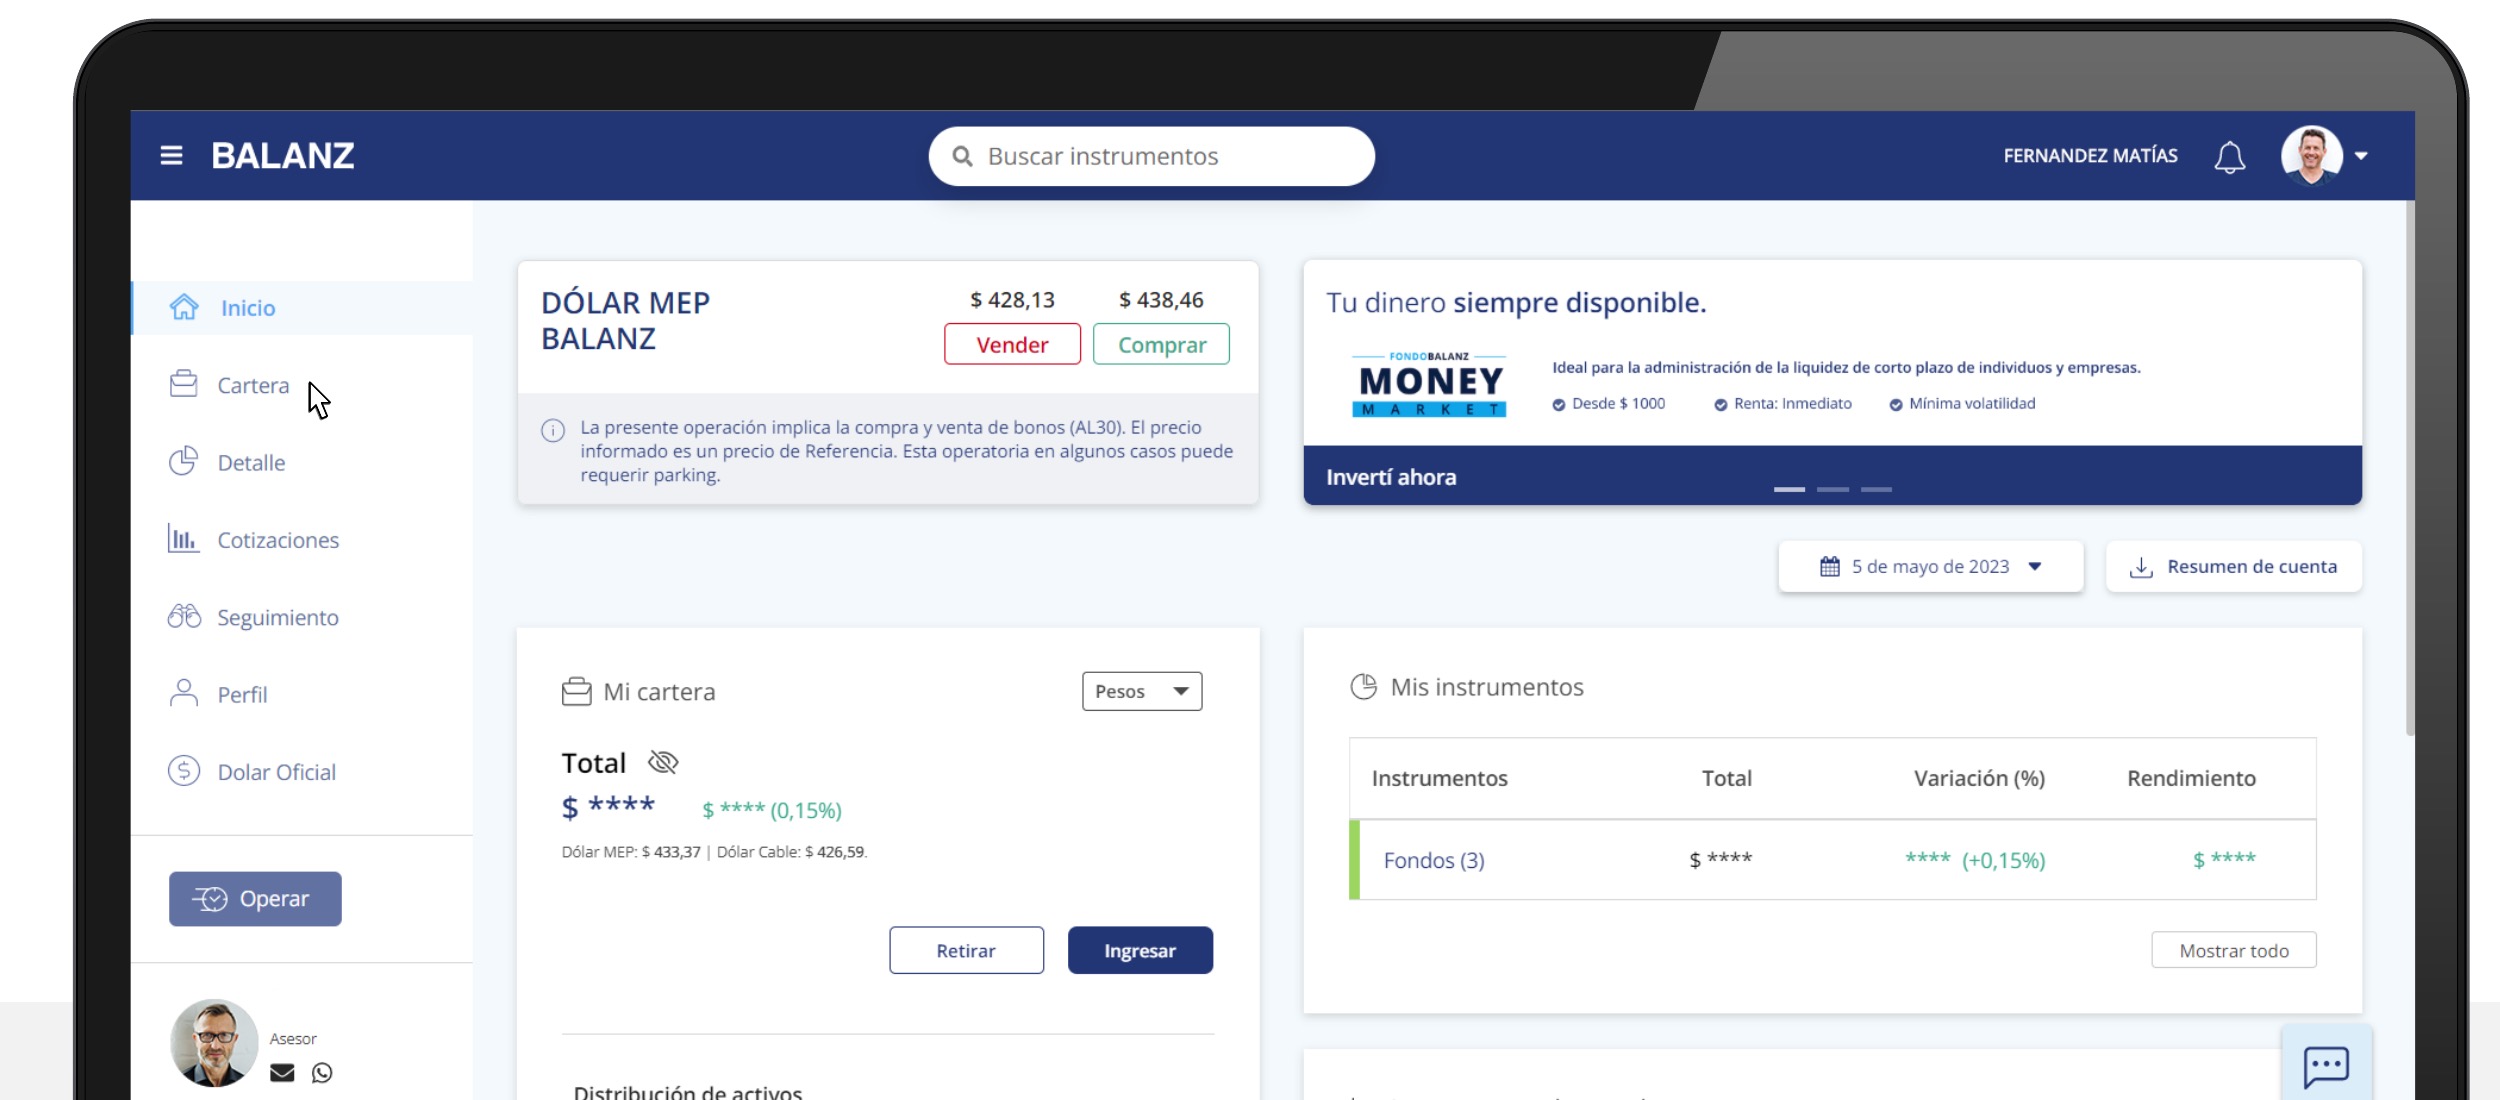Screen dimensions: 2500x1100
Task: Click the Mi cartera briefcase icon
Action: click(x=576, y=691)
